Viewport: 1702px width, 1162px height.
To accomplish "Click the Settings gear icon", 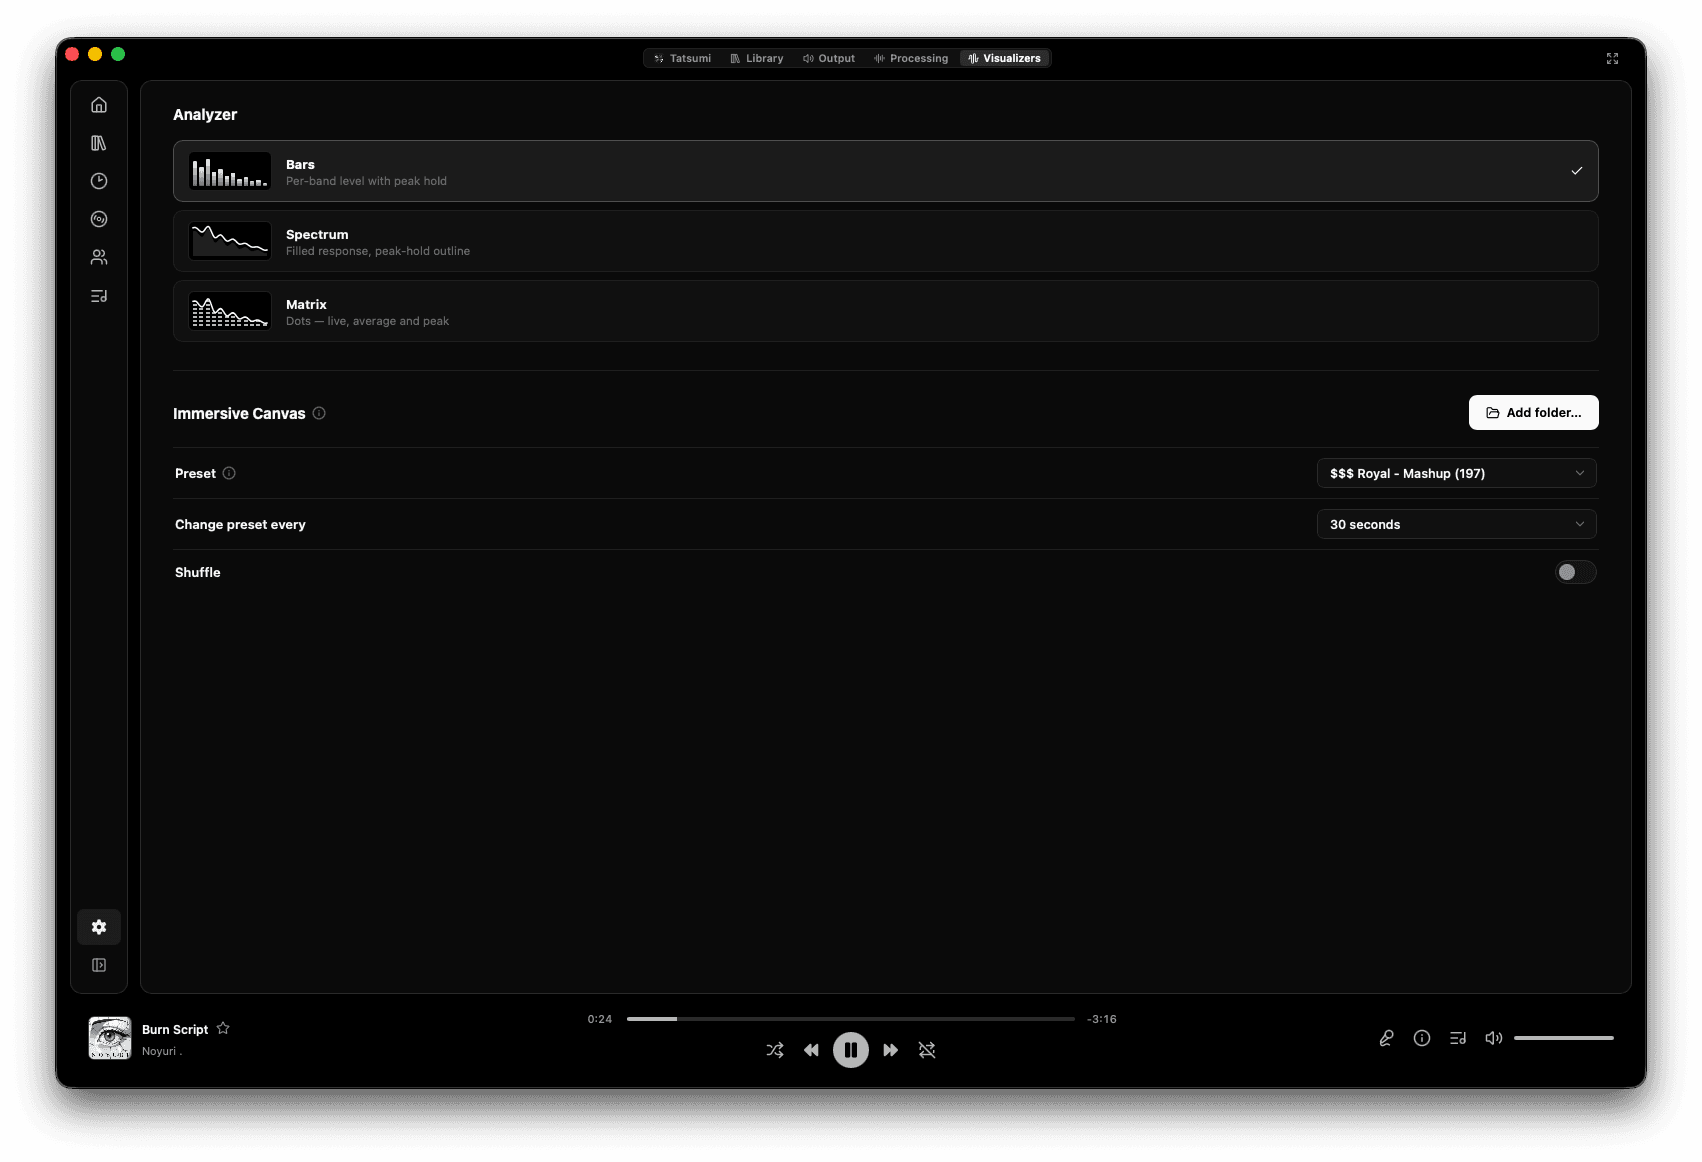I will click(x=99, y=927).
